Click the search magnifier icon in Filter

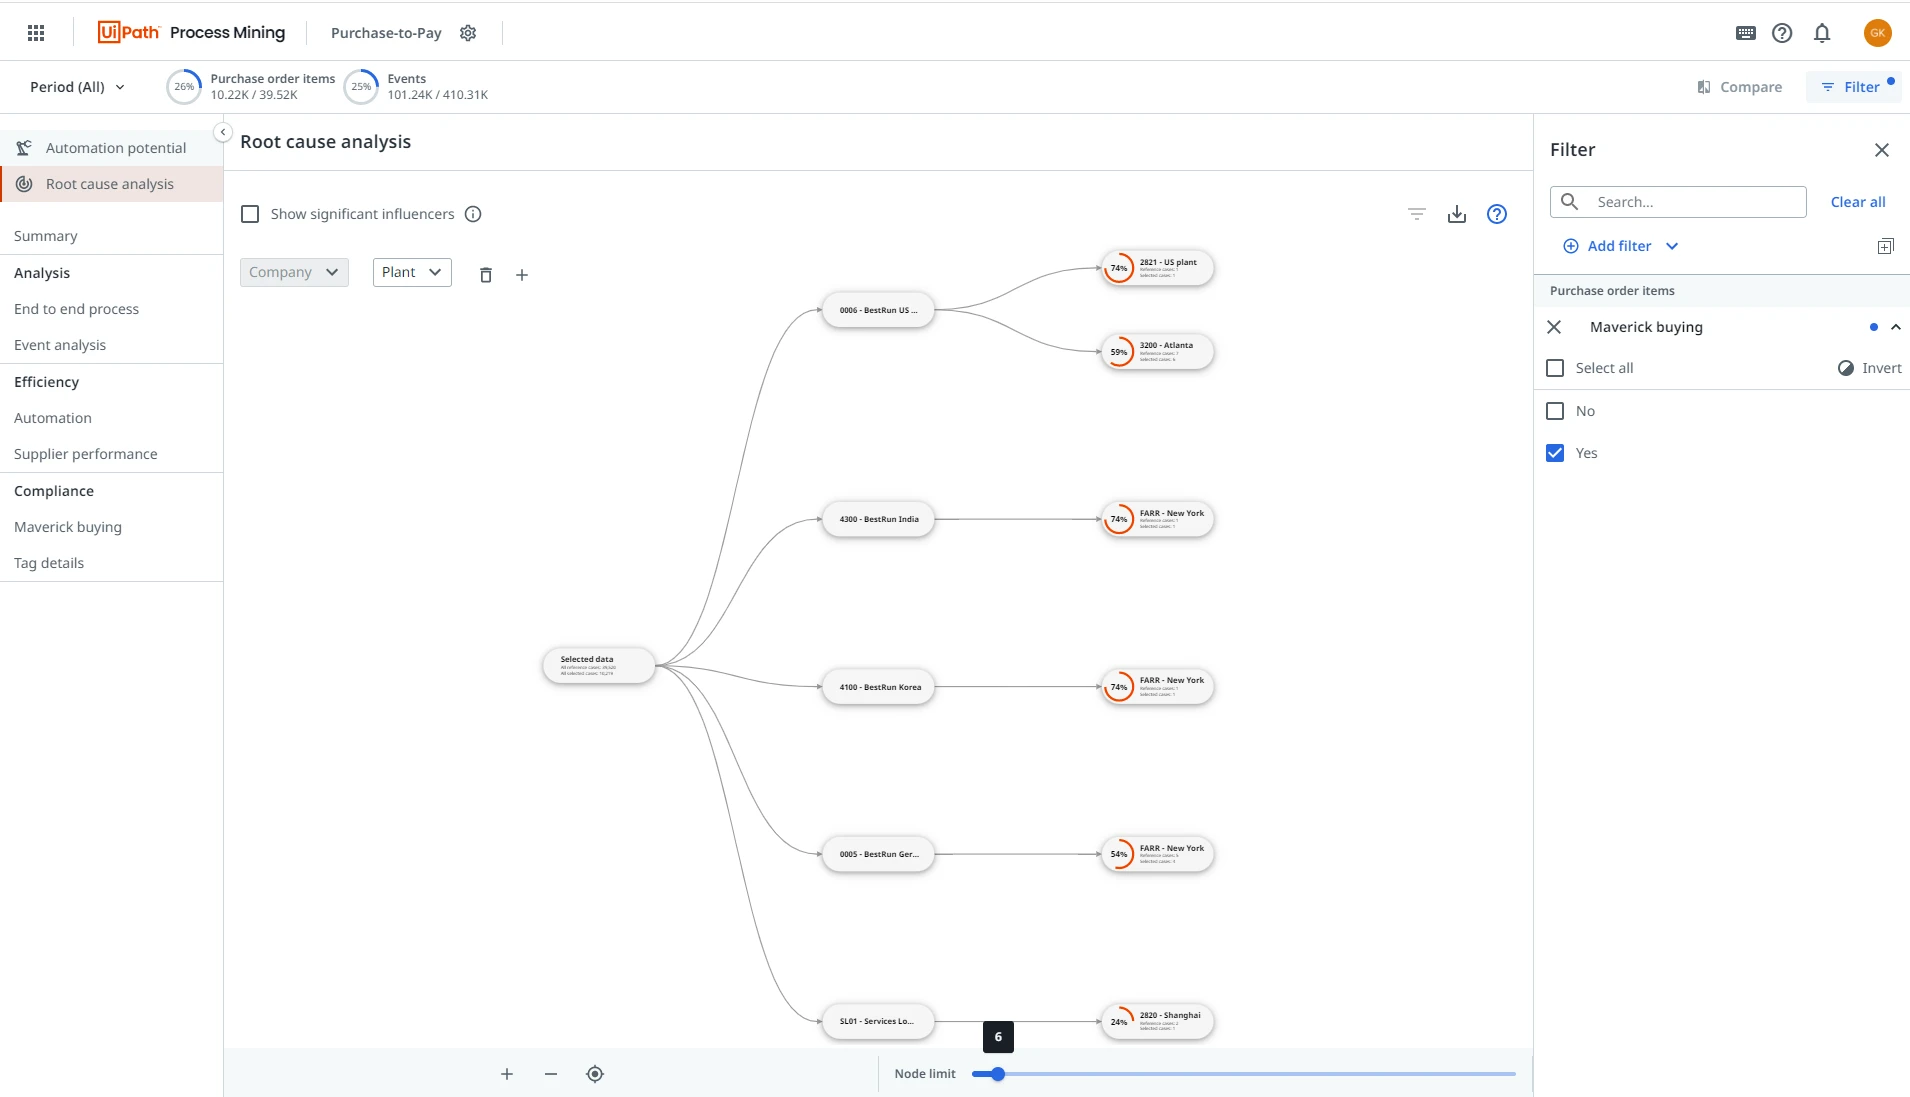pos(1570,202)
